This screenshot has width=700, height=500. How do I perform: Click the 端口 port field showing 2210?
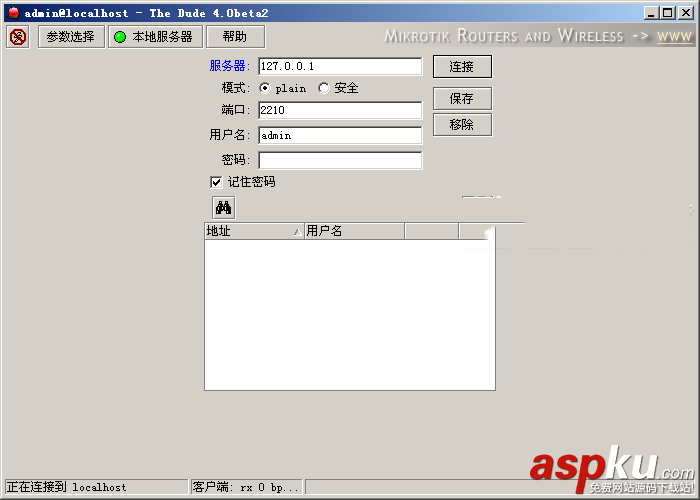tap(340, 110)
